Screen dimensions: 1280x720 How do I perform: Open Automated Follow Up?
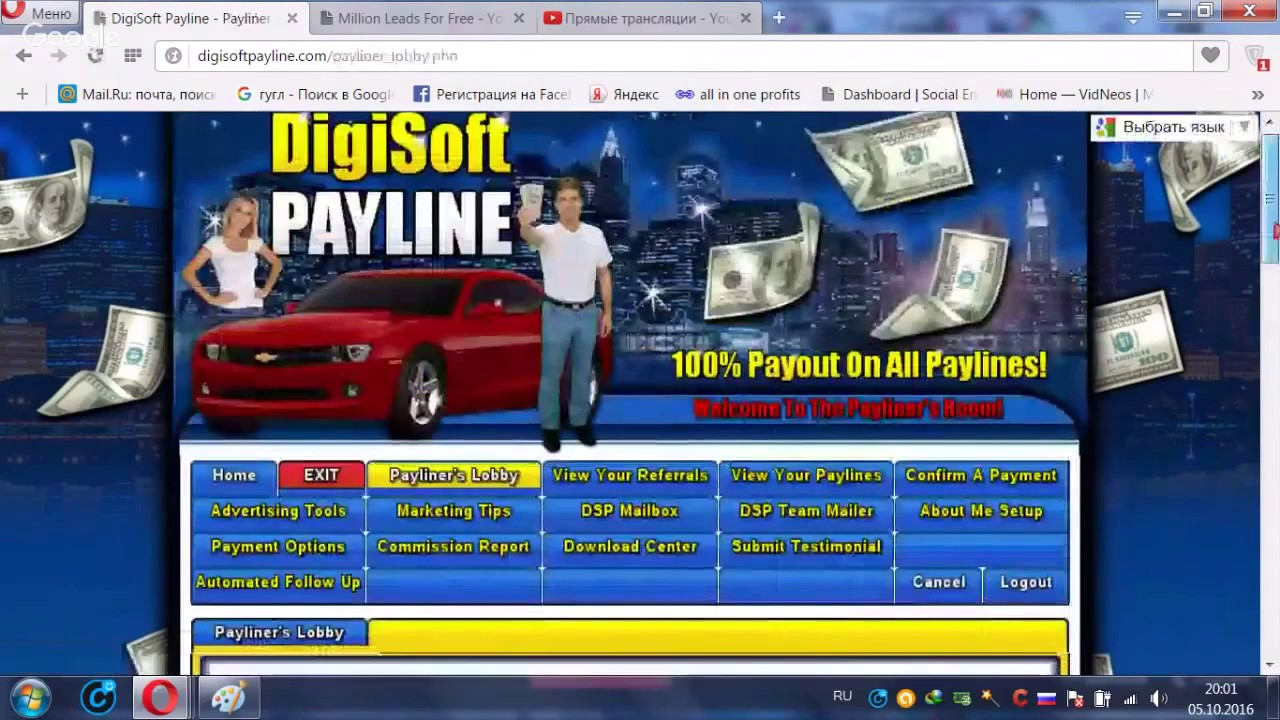278,582
